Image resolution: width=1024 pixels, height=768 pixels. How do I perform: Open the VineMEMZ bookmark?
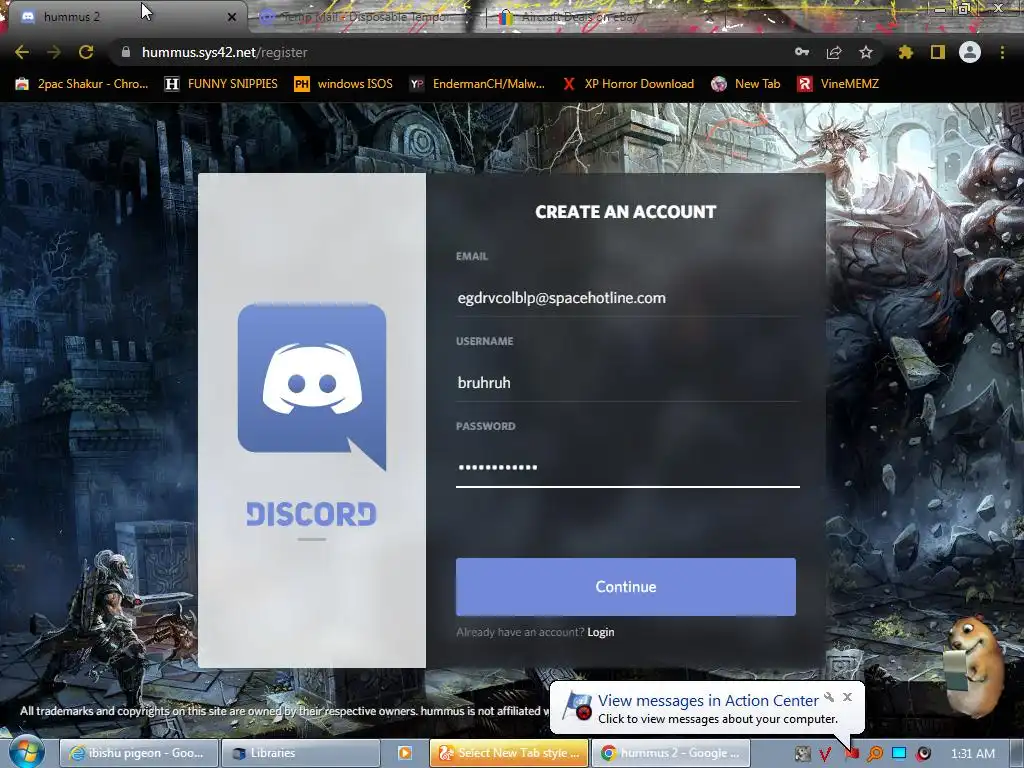tap(838, 84)
